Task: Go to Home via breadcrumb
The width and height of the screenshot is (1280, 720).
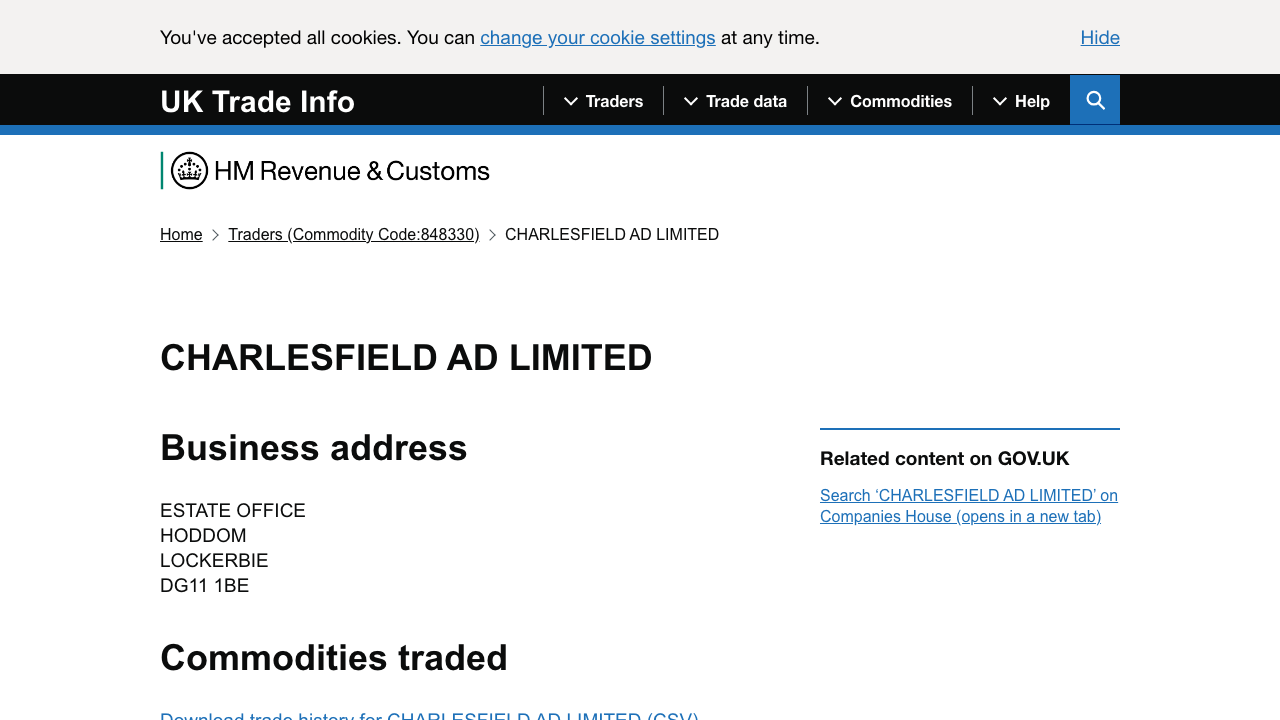Action: pyautogui.click(x=181, y=234)
